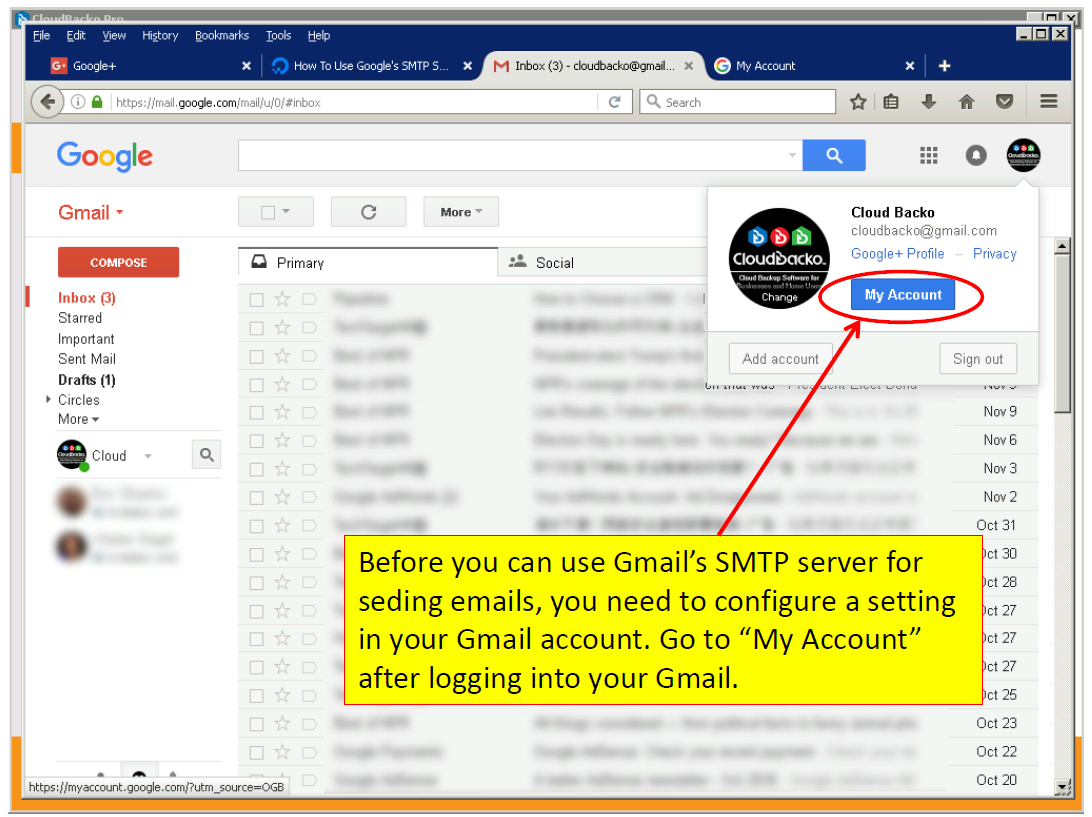The height and width of the screenshot is (817, 1092).
Task: Go to the browser home page icon
Action: tap(967, 102)
